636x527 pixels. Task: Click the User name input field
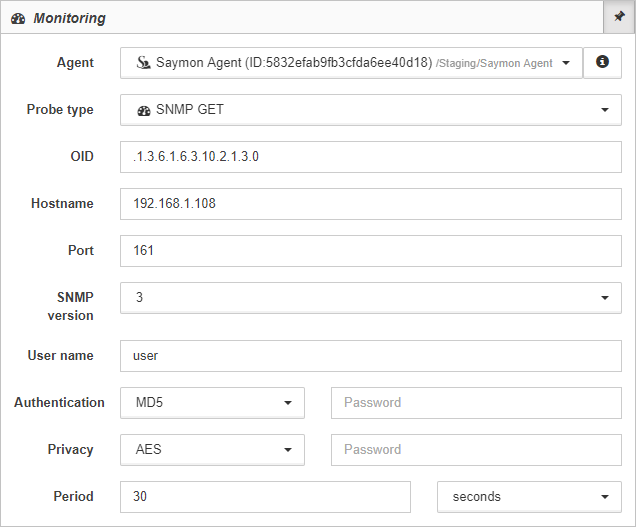371,356
